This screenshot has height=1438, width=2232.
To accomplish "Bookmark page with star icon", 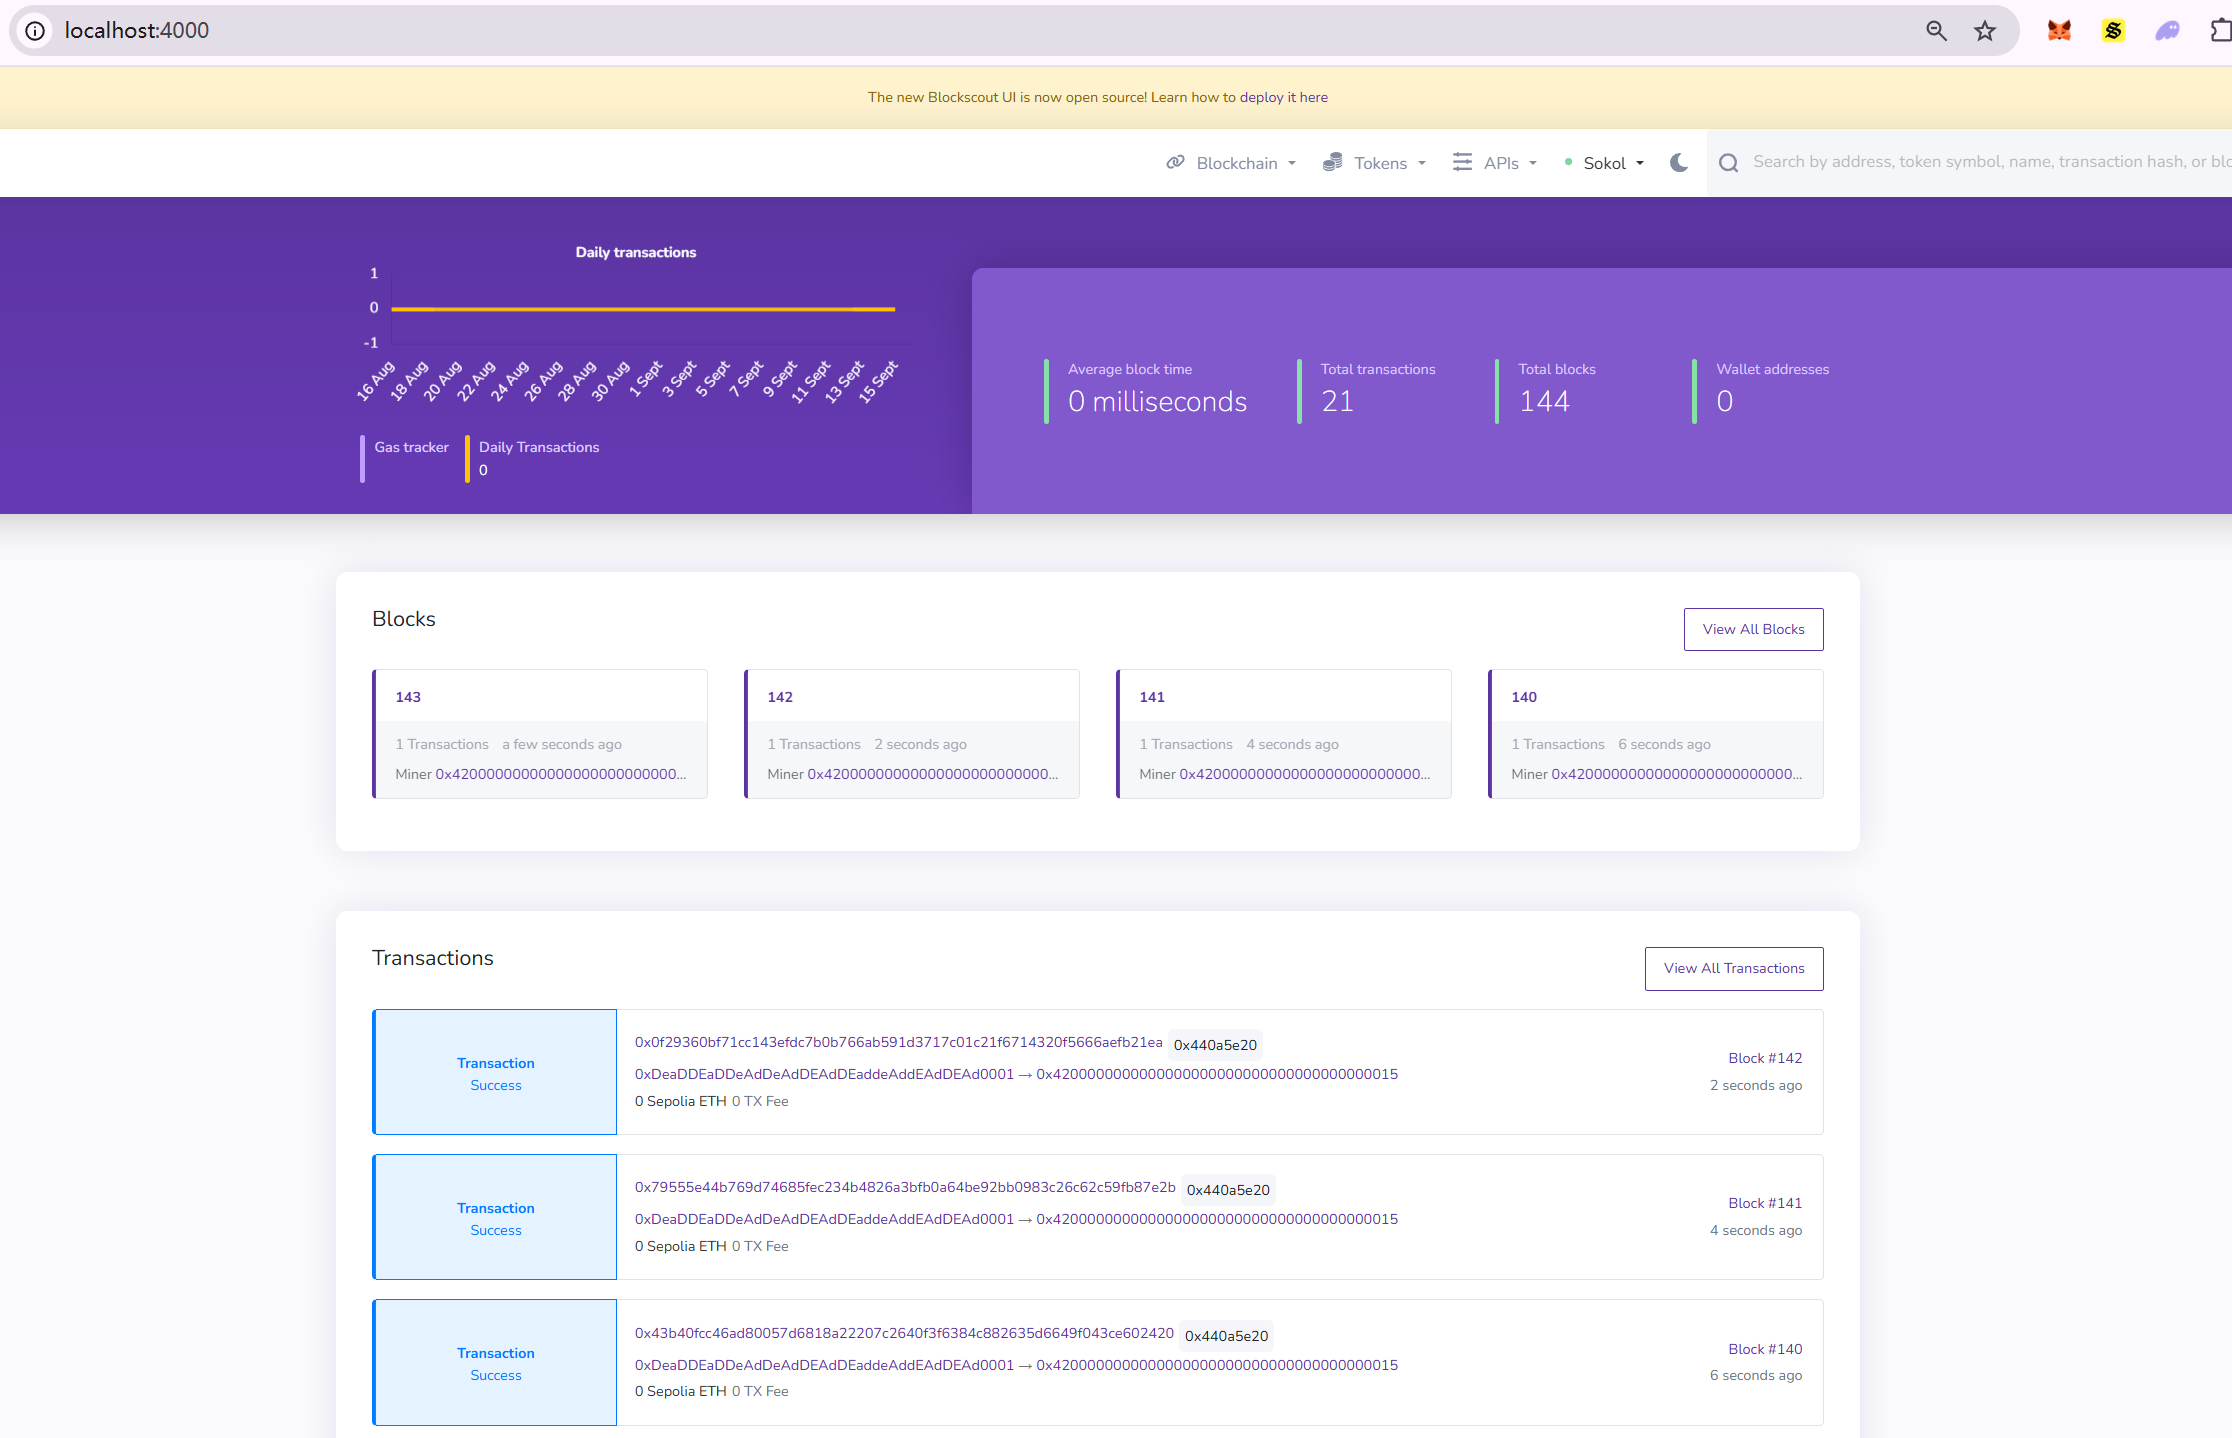I will click(1985, 31).
